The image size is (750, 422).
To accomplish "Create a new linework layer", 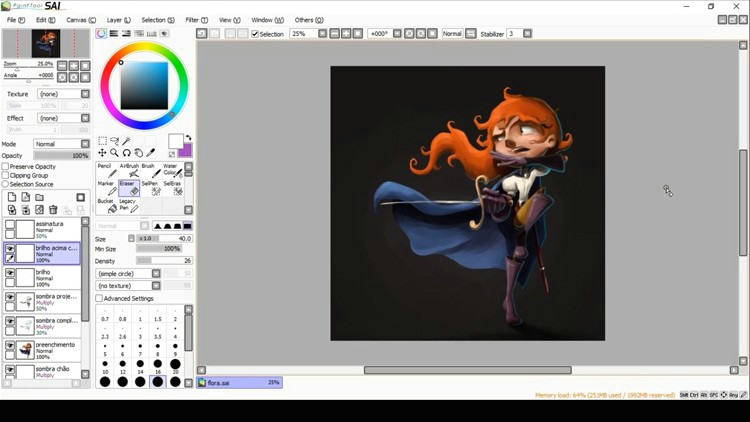I will tap(26, 197).
